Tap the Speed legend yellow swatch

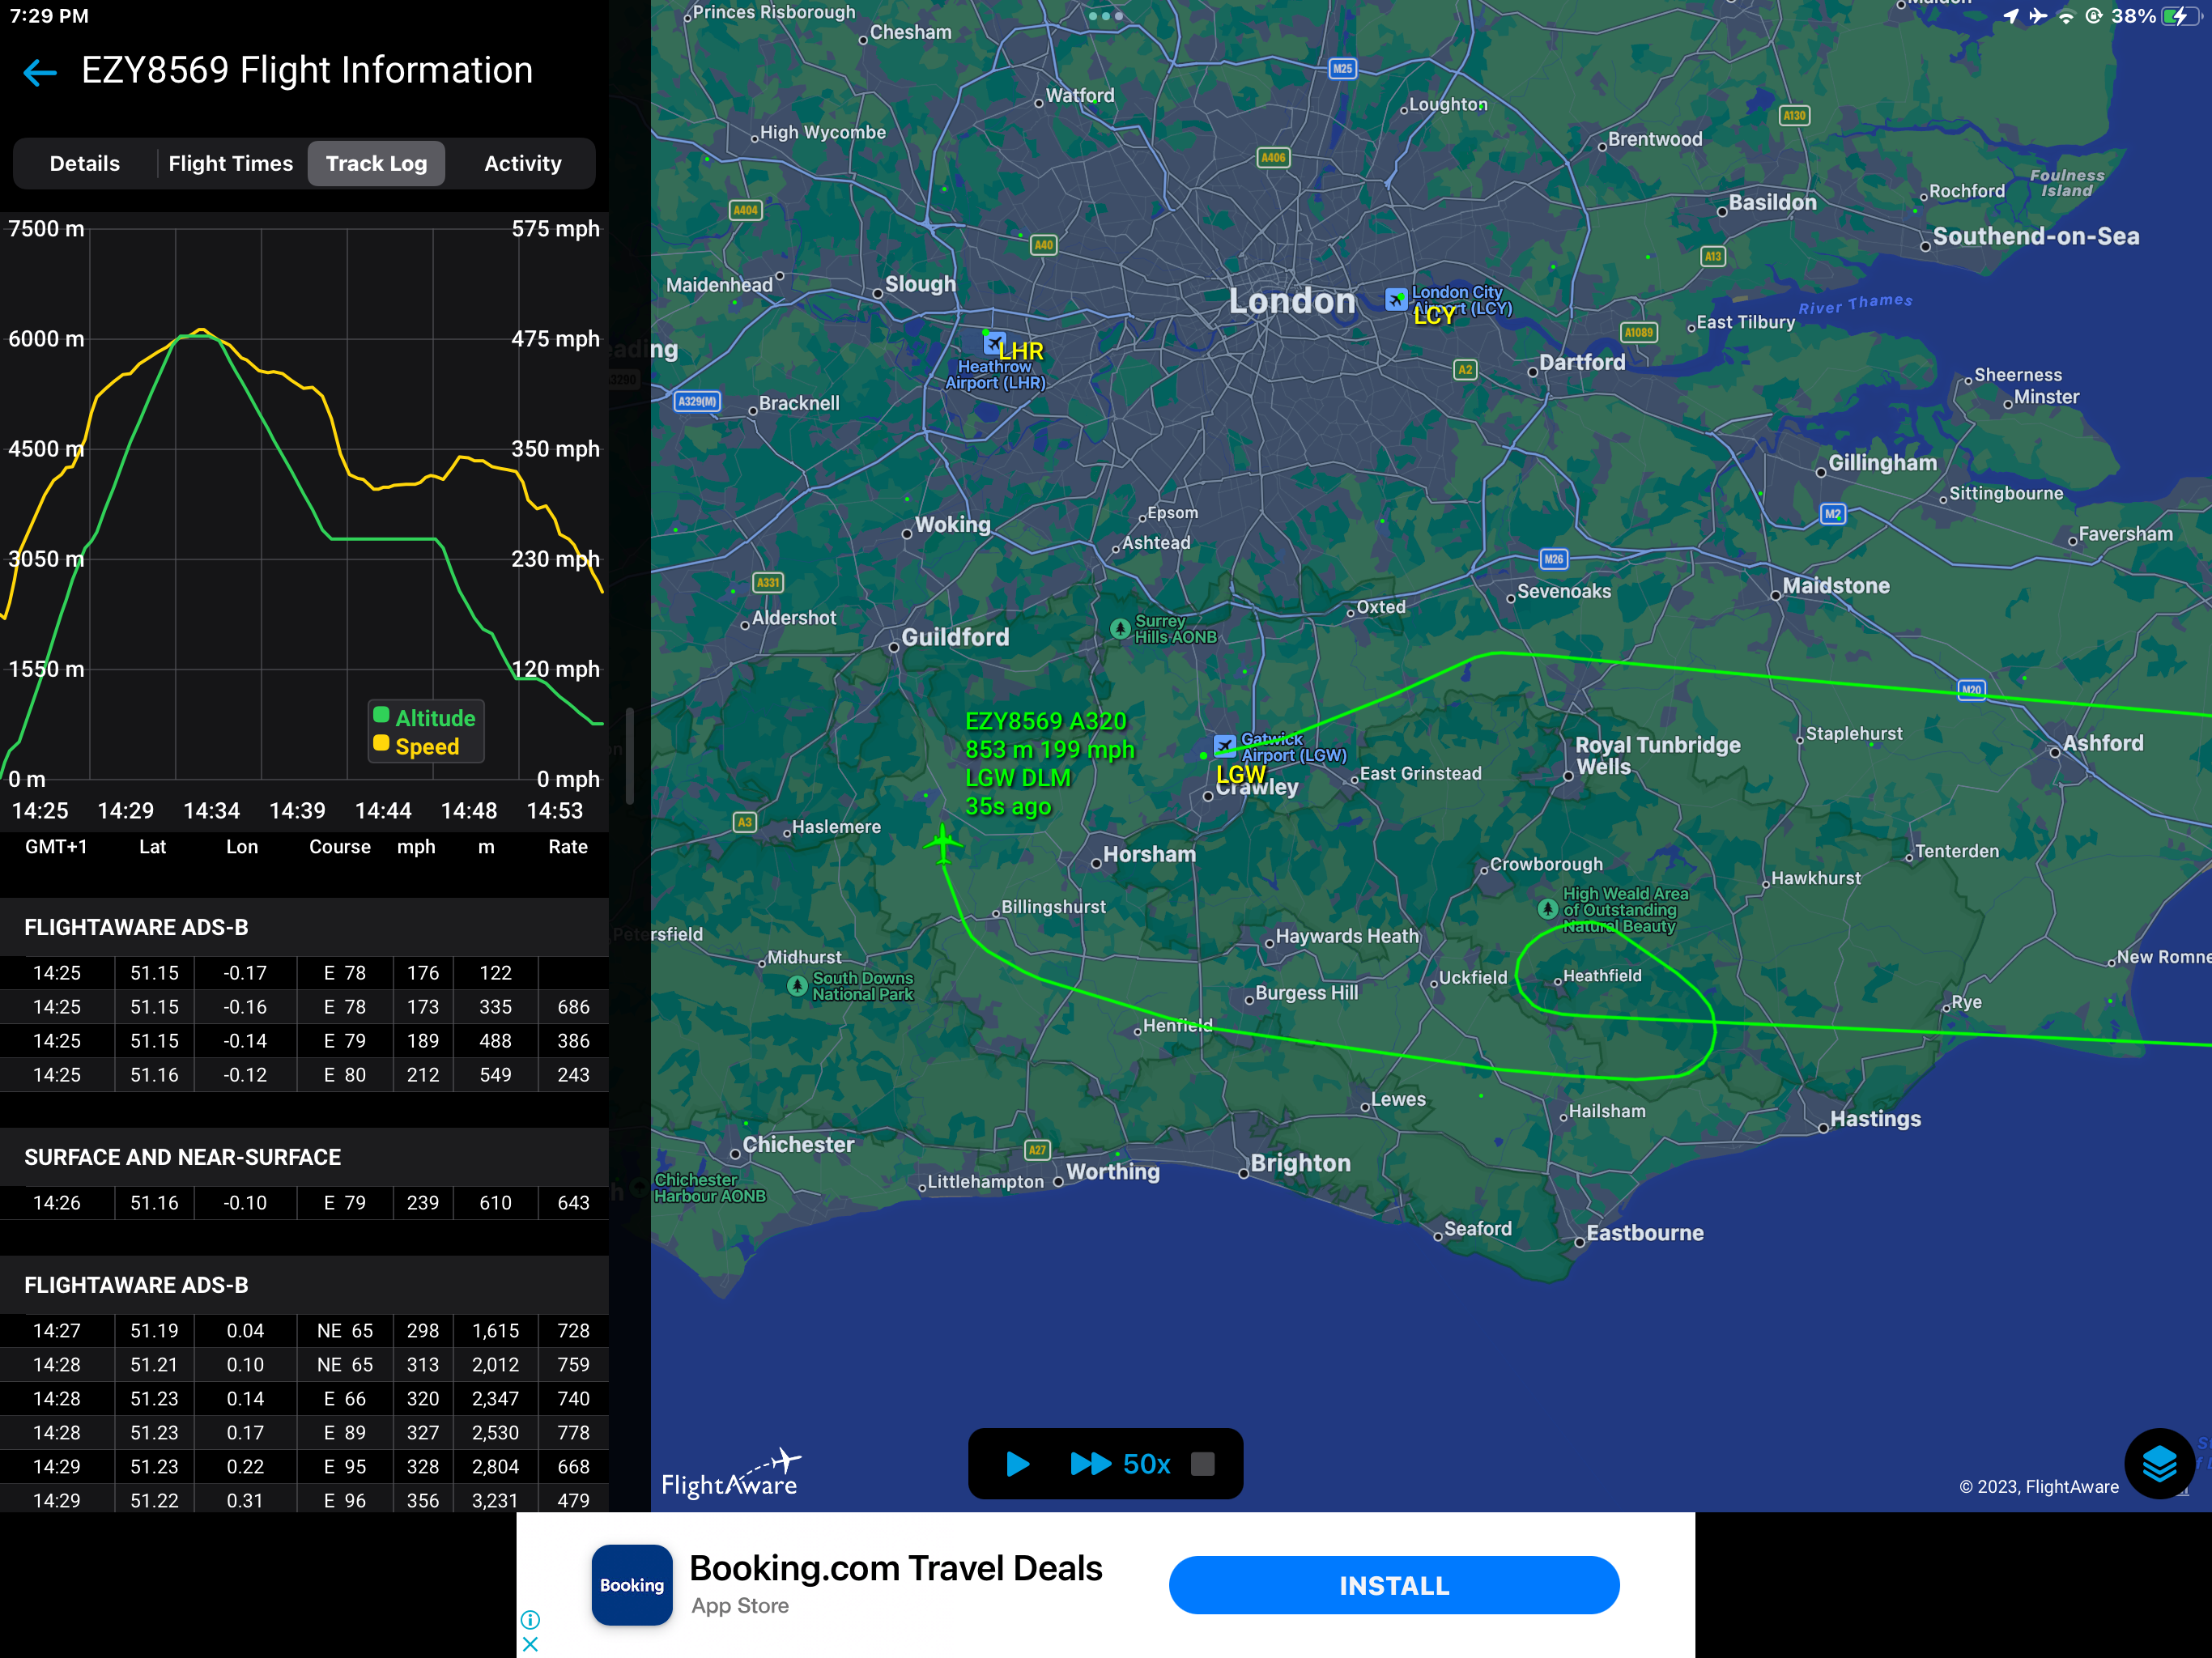click(381, 744)
